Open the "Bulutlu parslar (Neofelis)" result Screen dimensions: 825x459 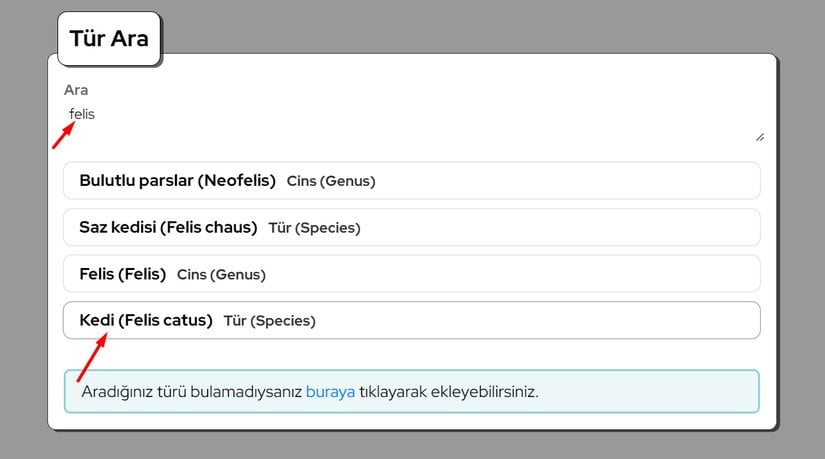click(177, 181)
